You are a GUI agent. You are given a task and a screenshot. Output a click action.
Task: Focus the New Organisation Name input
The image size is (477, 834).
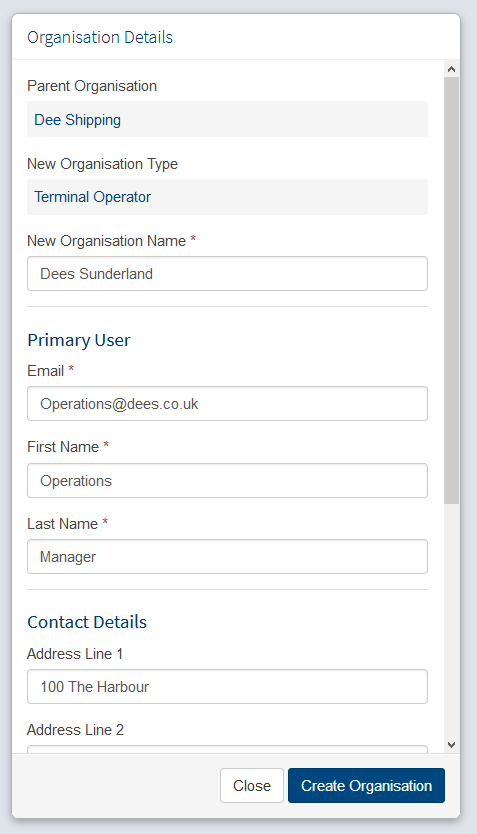pyautogui.click(x=227, y=273)
